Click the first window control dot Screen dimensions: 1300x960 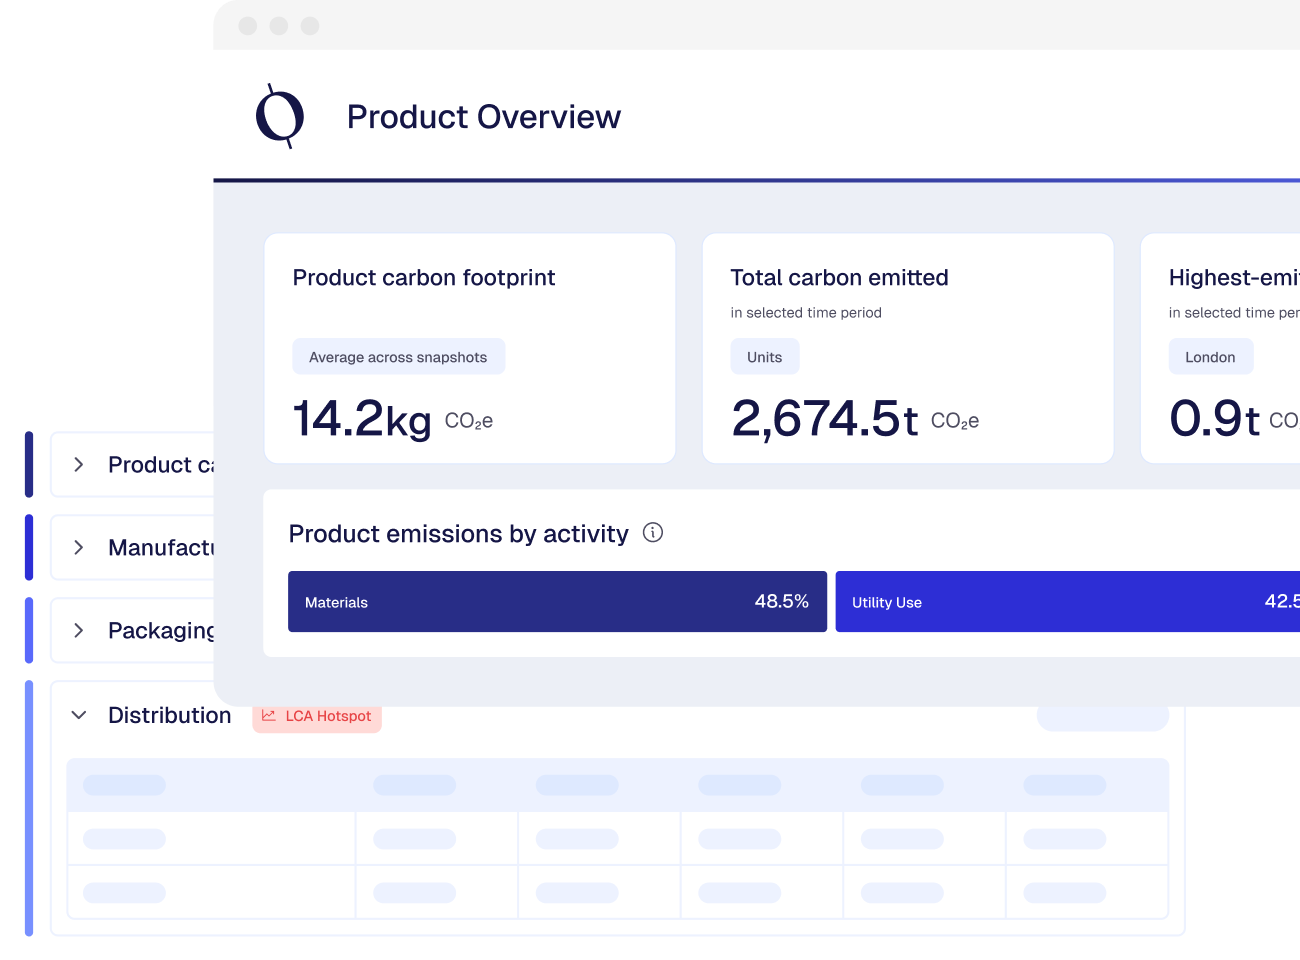[248, 26]
